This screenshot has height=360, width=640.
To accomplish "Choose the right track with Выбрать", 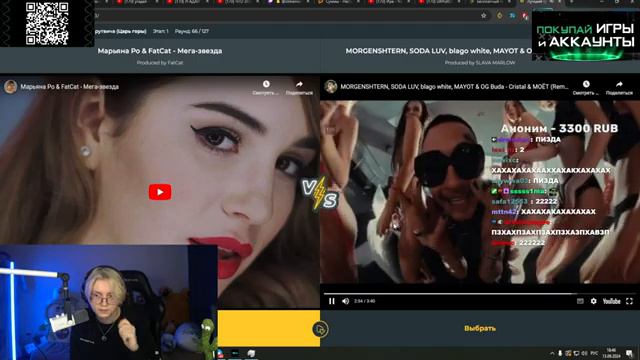I will (x=480, y=328).
